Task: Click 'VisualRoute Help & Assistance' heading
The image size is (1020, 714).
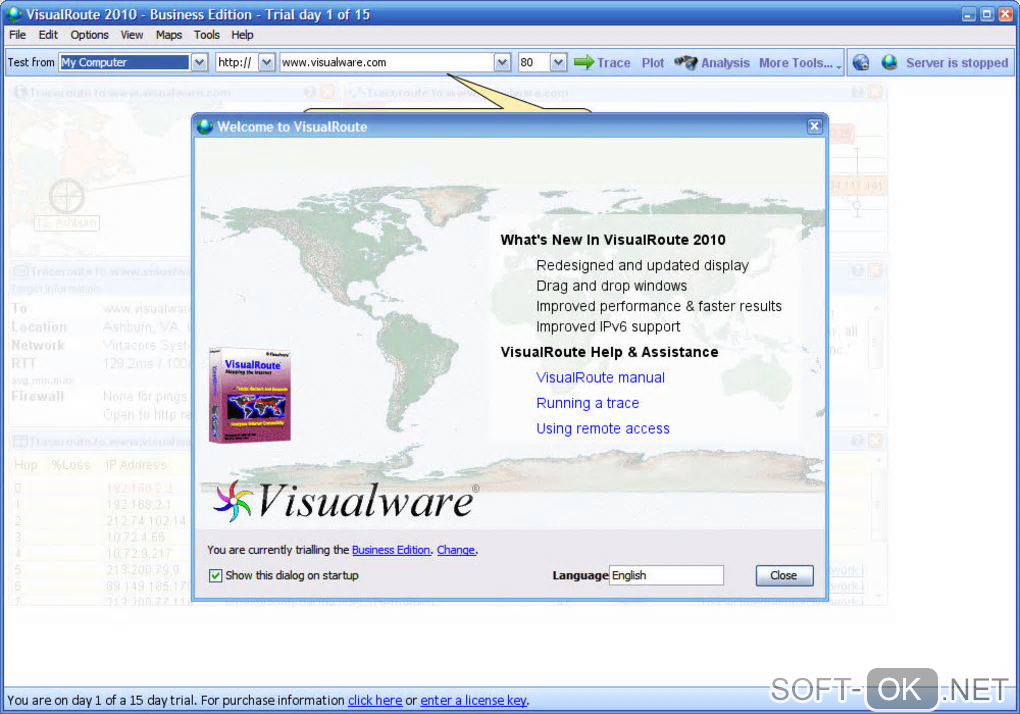Action: (x=610, y=352)
